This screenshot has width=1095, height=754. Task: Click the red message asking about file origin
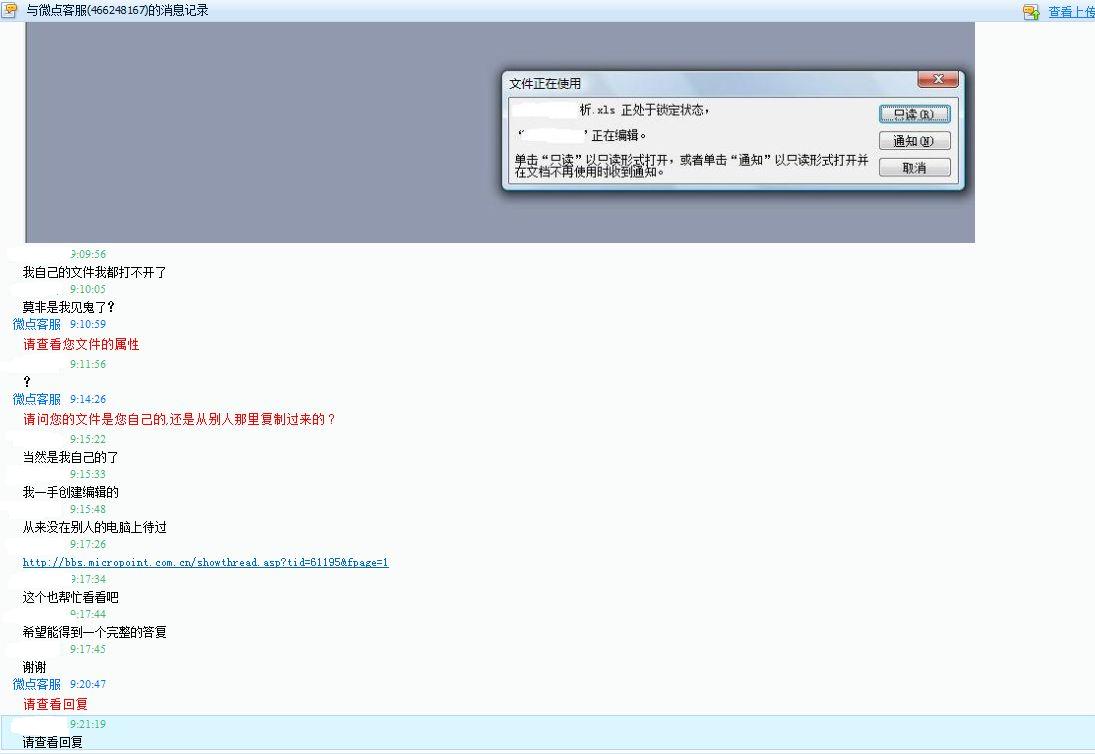(x=179, y=419)
